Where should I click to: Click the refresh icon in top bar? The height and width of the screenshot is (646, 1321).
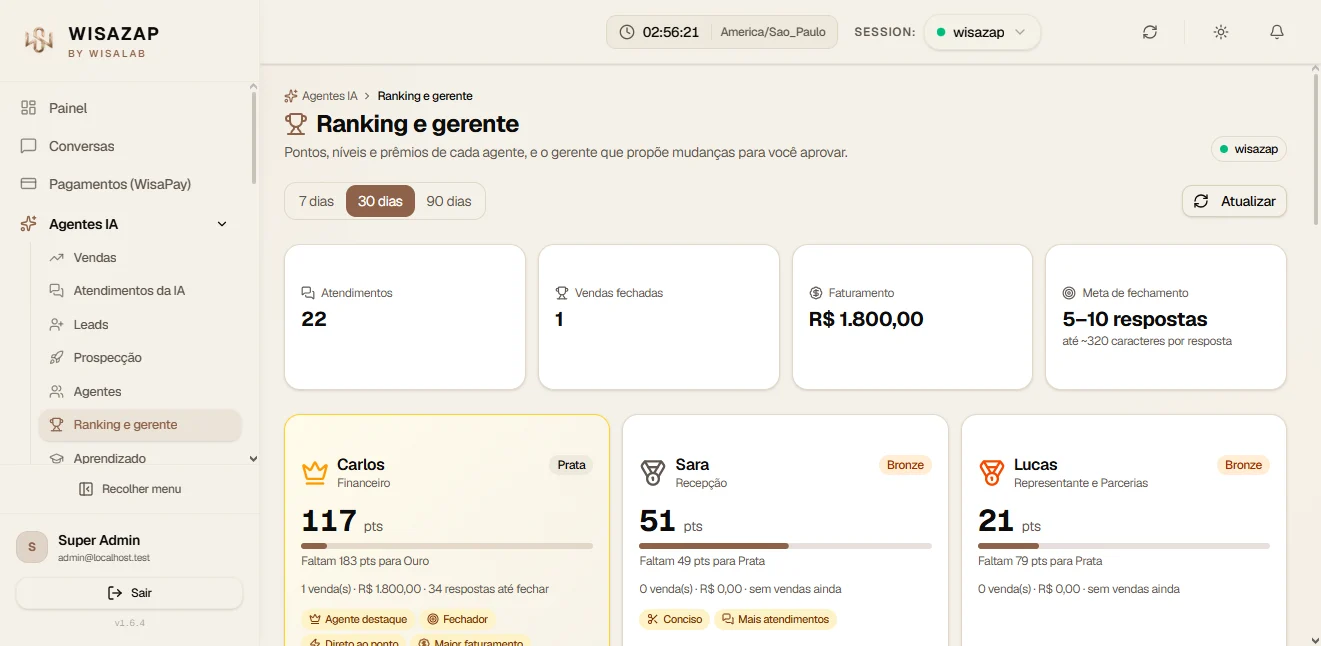tap(1150, 32)
